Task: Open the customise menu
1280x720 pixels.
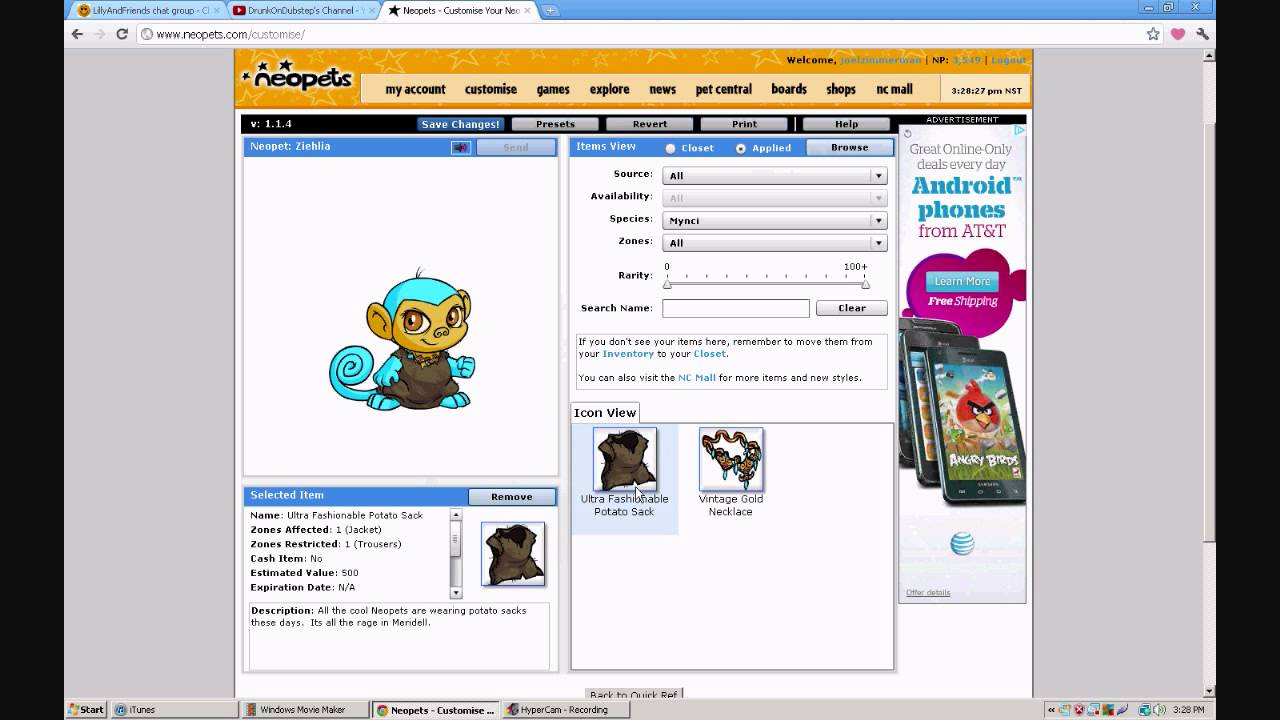Action: pos(490,89)
